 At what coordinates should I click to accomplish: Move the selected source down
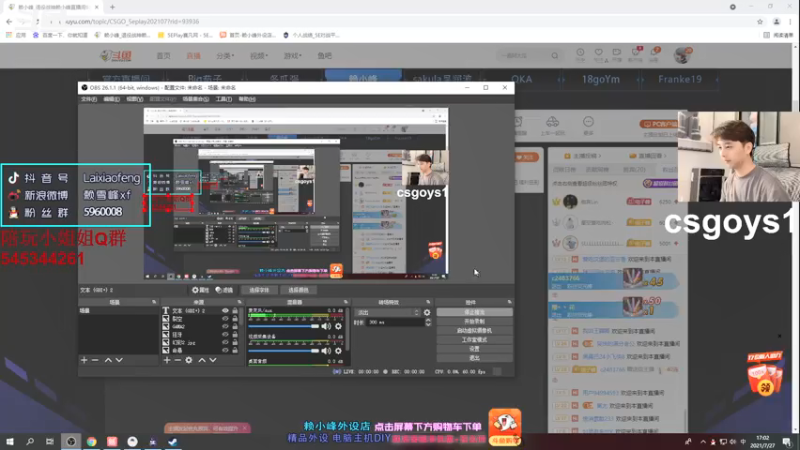coord(213,360)
